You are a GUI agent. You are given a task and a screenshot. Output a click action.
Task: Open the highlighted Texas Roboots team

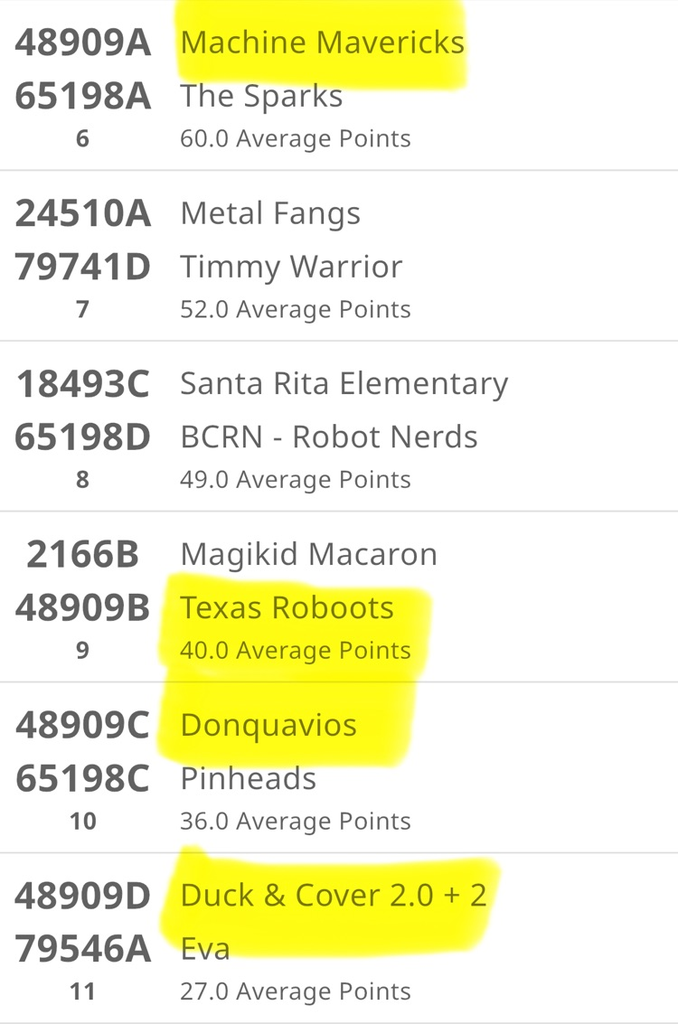point(287,608)
